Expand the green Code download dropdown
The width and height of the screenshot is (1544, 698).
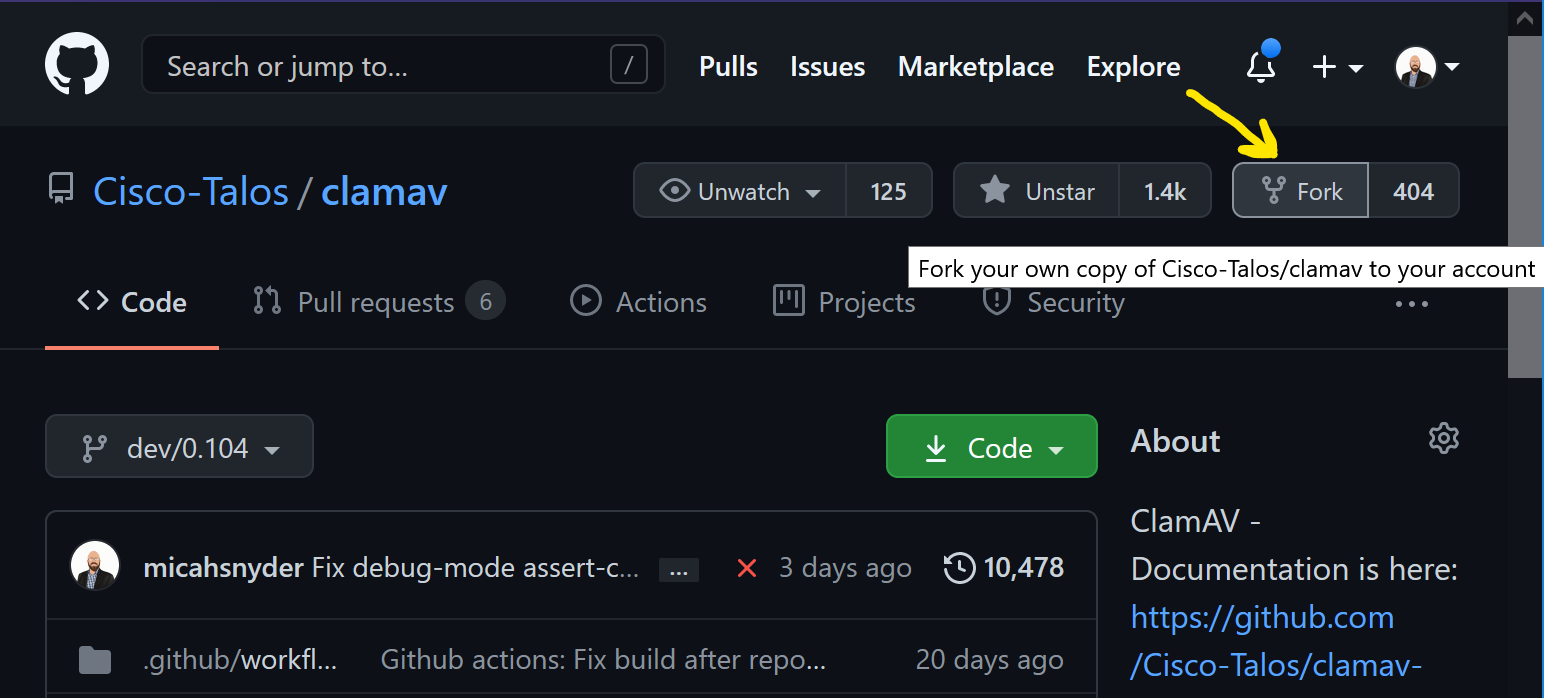991,447
